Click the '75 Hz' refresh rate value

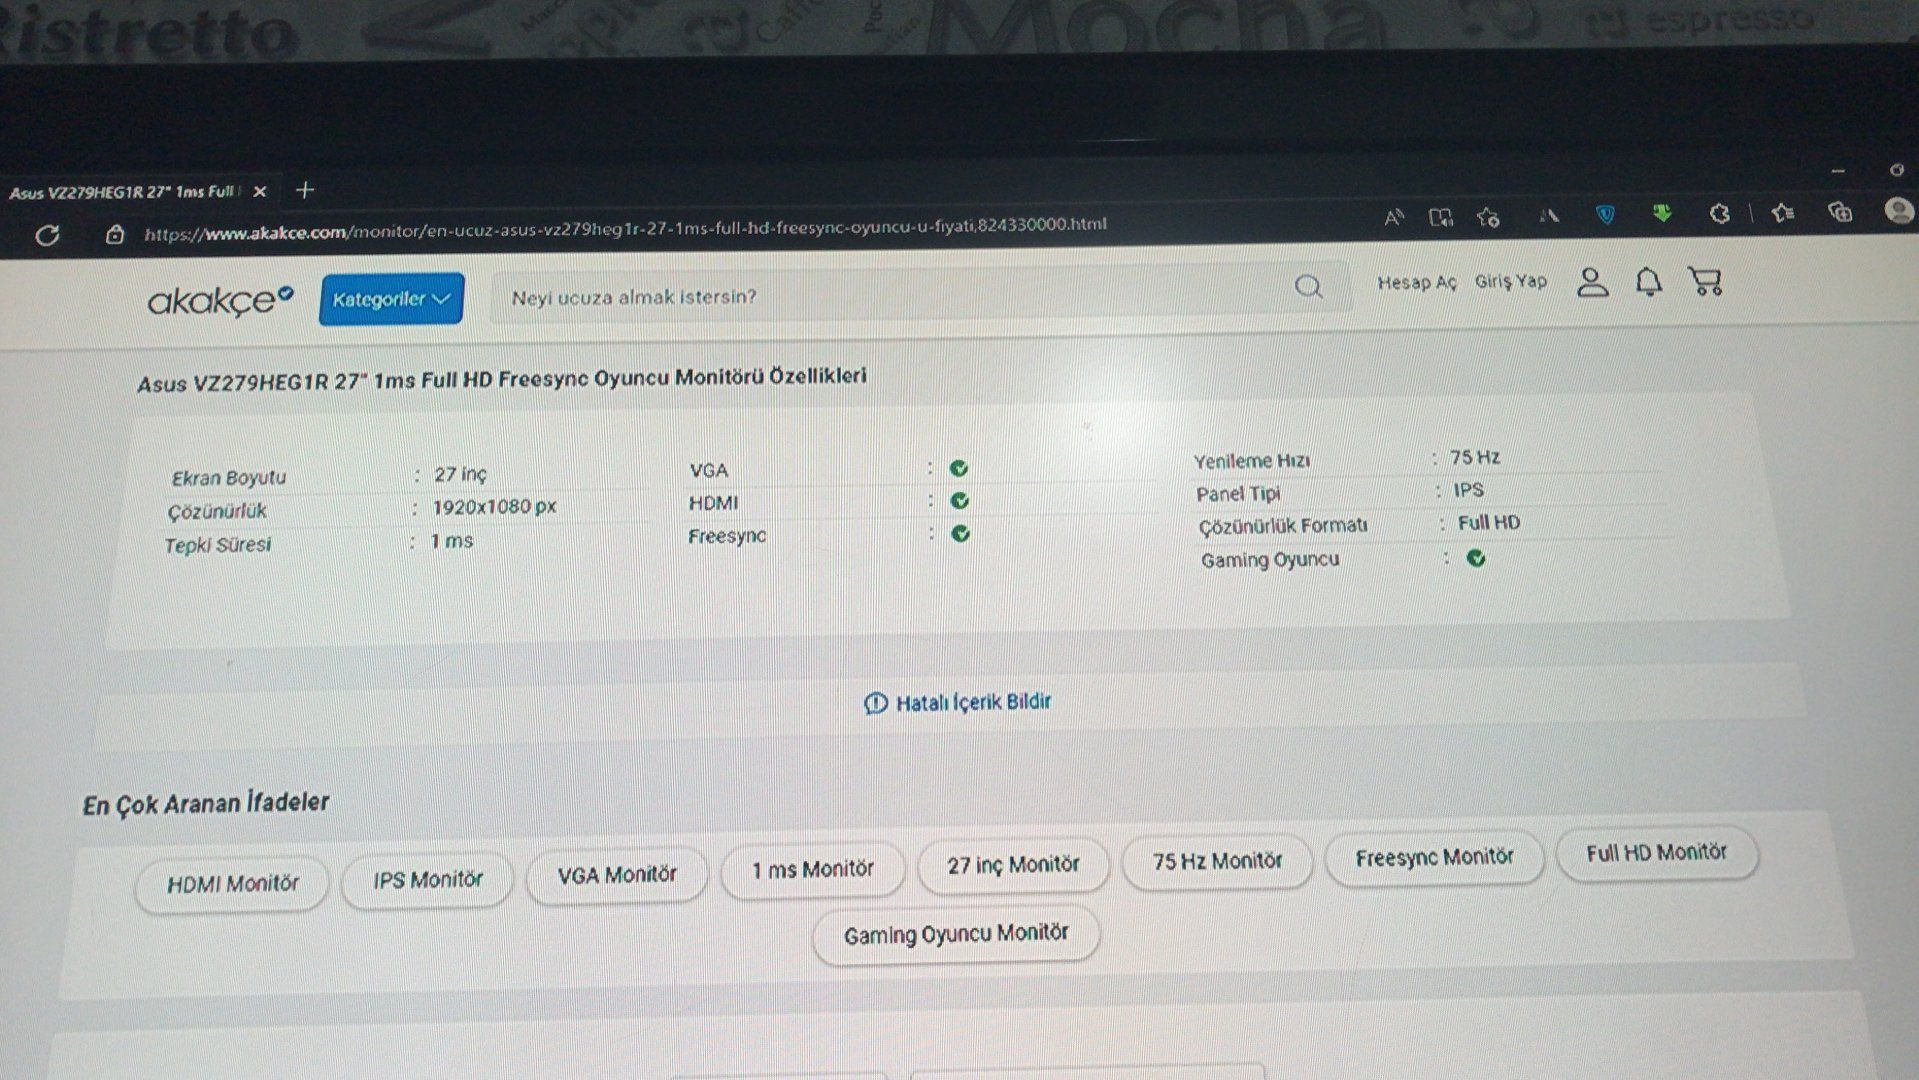[x=1475, y=458]
